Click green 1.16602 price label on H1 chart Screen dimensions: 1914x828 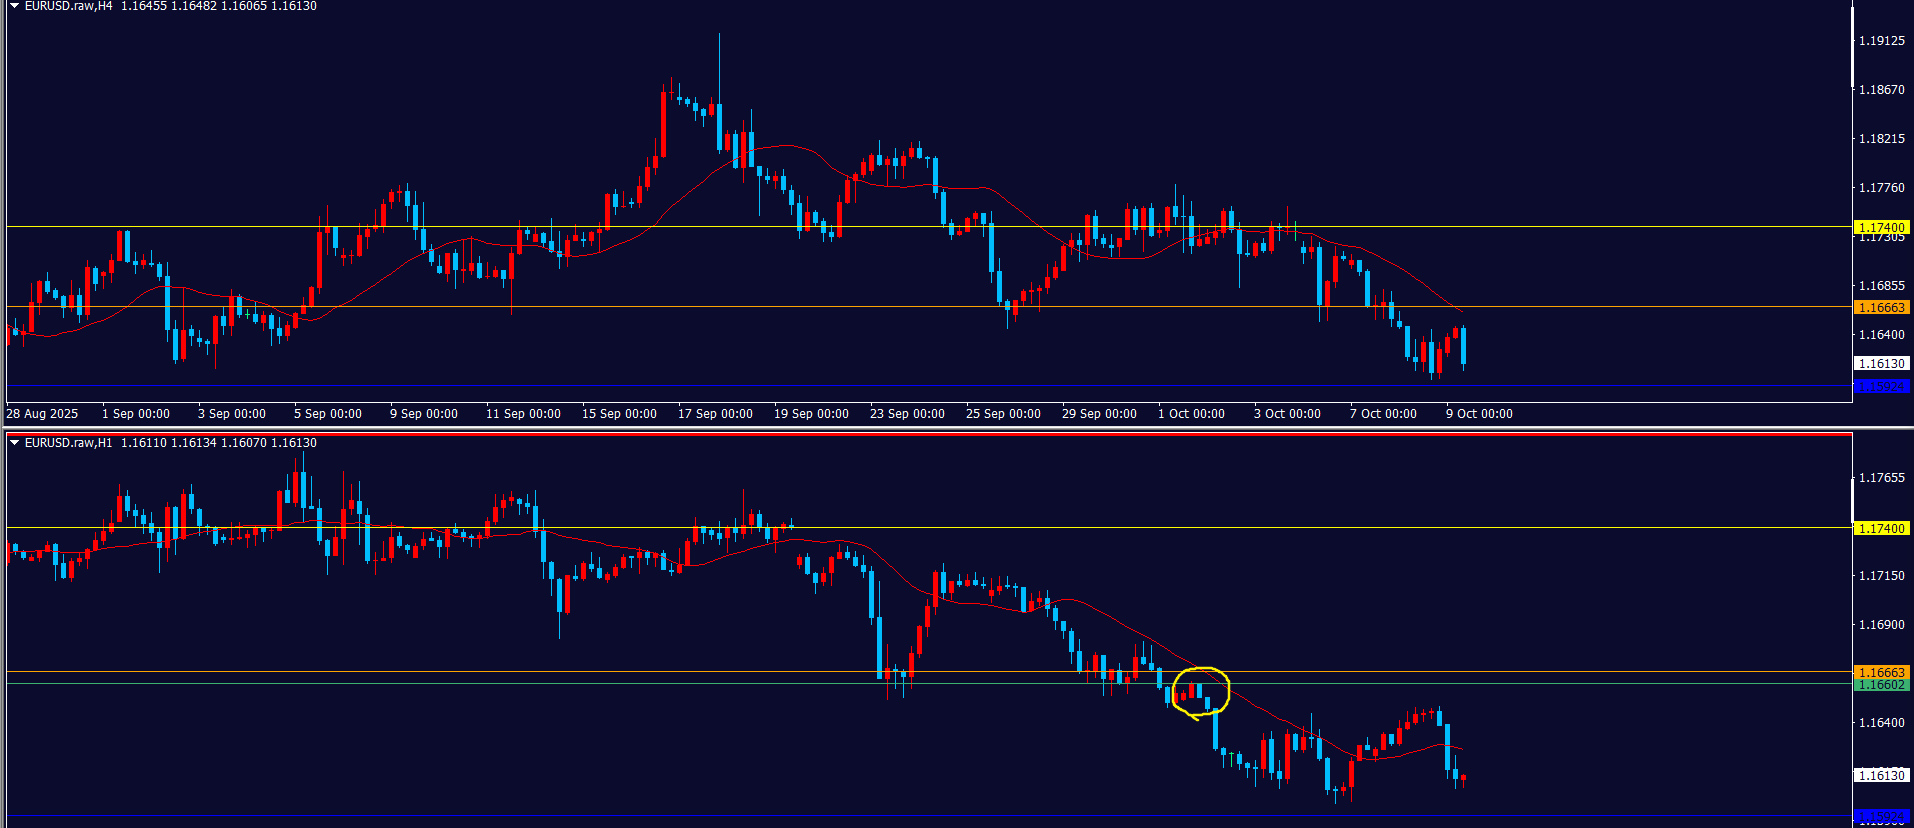coord(1881,686)
